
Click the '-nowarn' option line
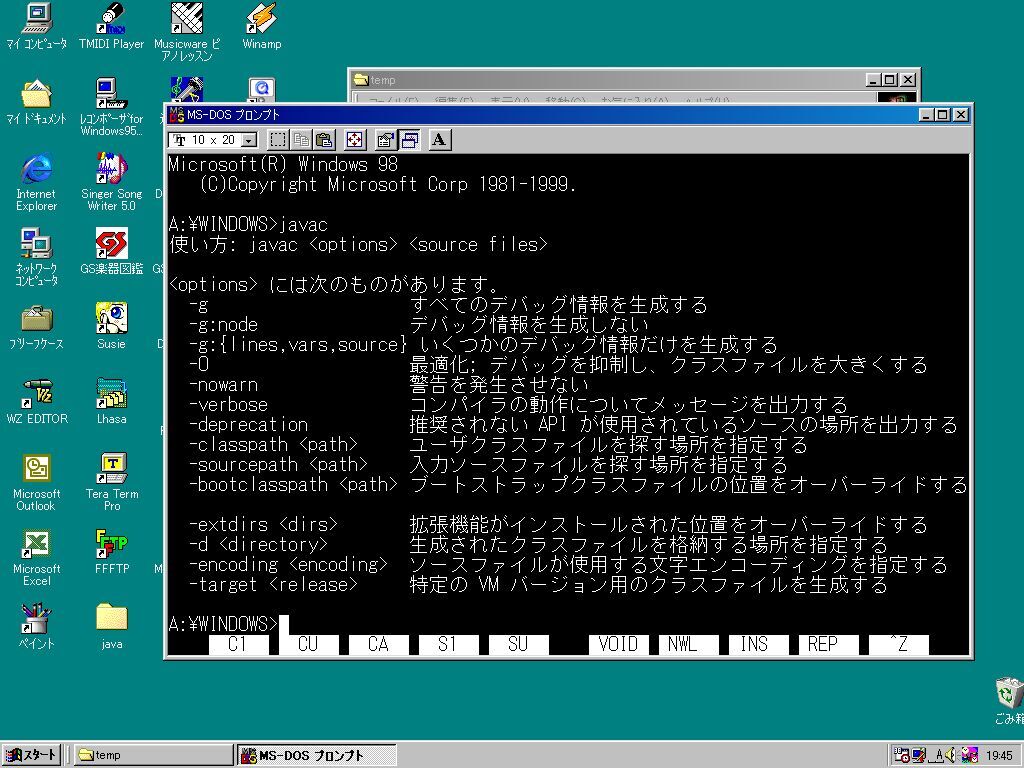(389, 385)
